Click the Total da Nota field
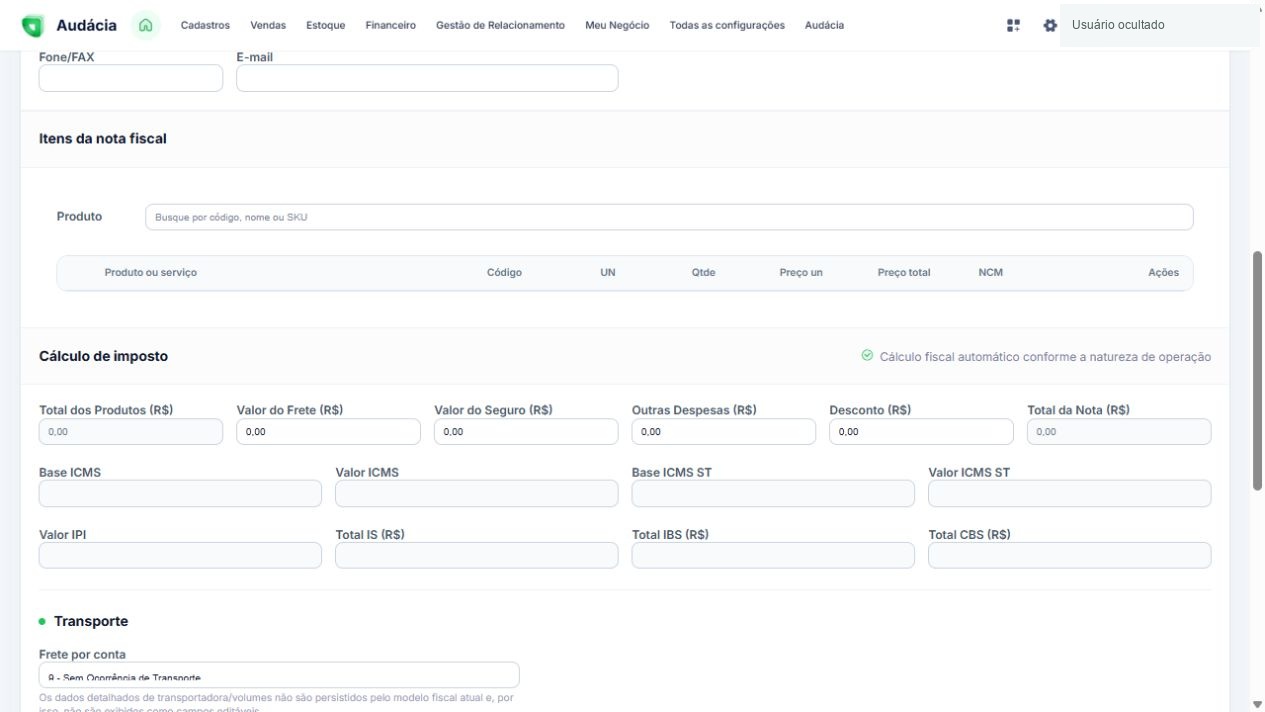This screenshot has width=1265, height=712. [1119, 432]
